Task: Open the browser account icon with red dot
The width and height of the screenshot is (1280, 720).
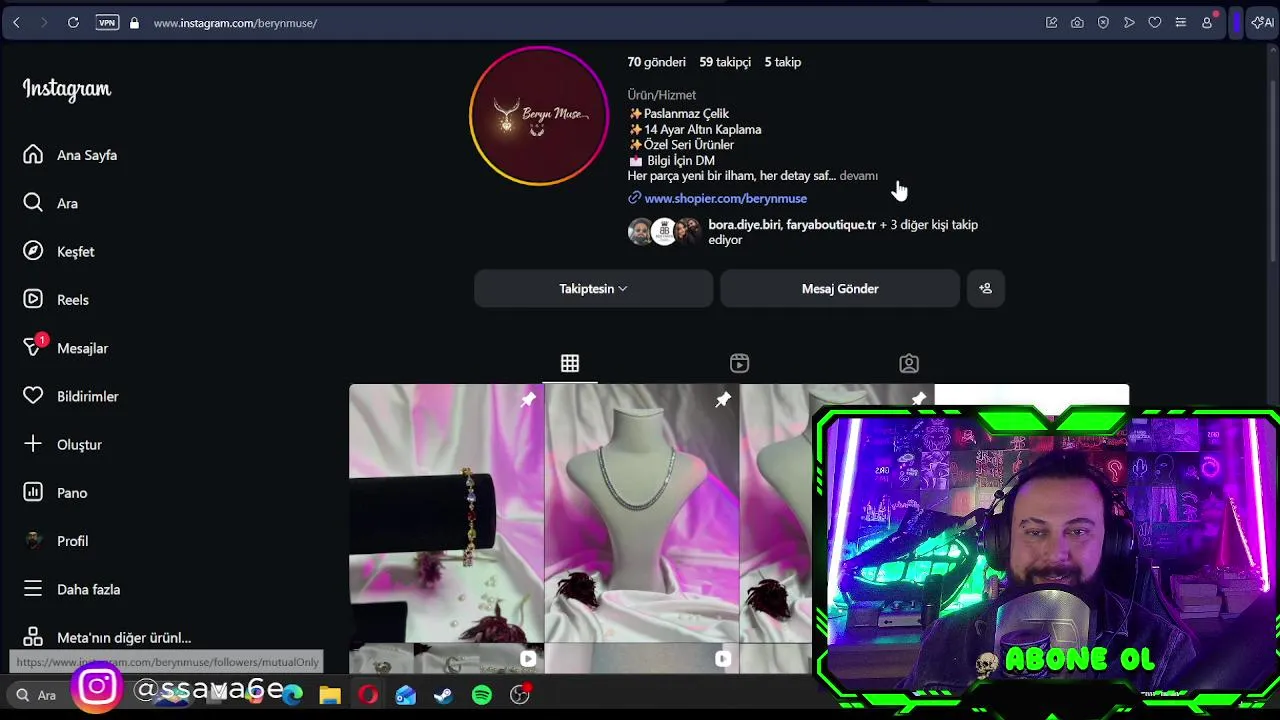Action: pos(1207,22)
